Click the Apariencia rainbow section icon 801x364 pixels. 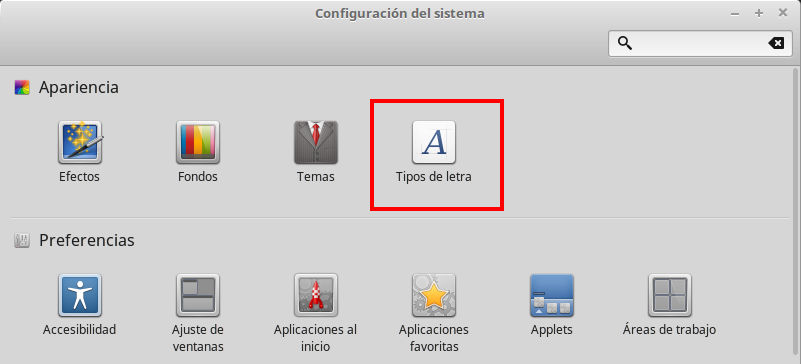tap(22, 87)
